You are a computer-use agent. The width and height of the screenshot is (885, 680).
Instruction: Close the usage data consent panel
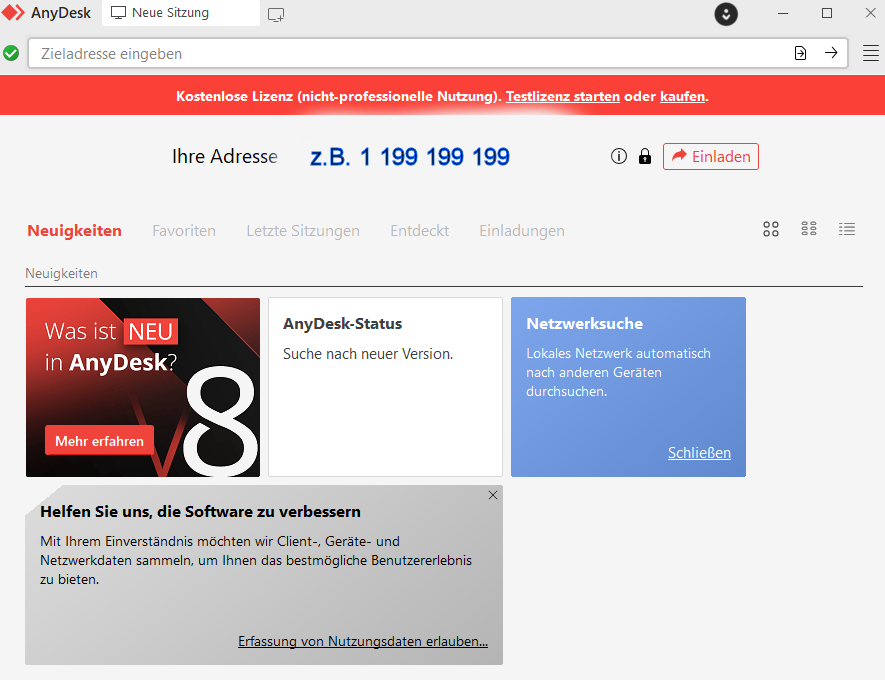coord(493,495)
